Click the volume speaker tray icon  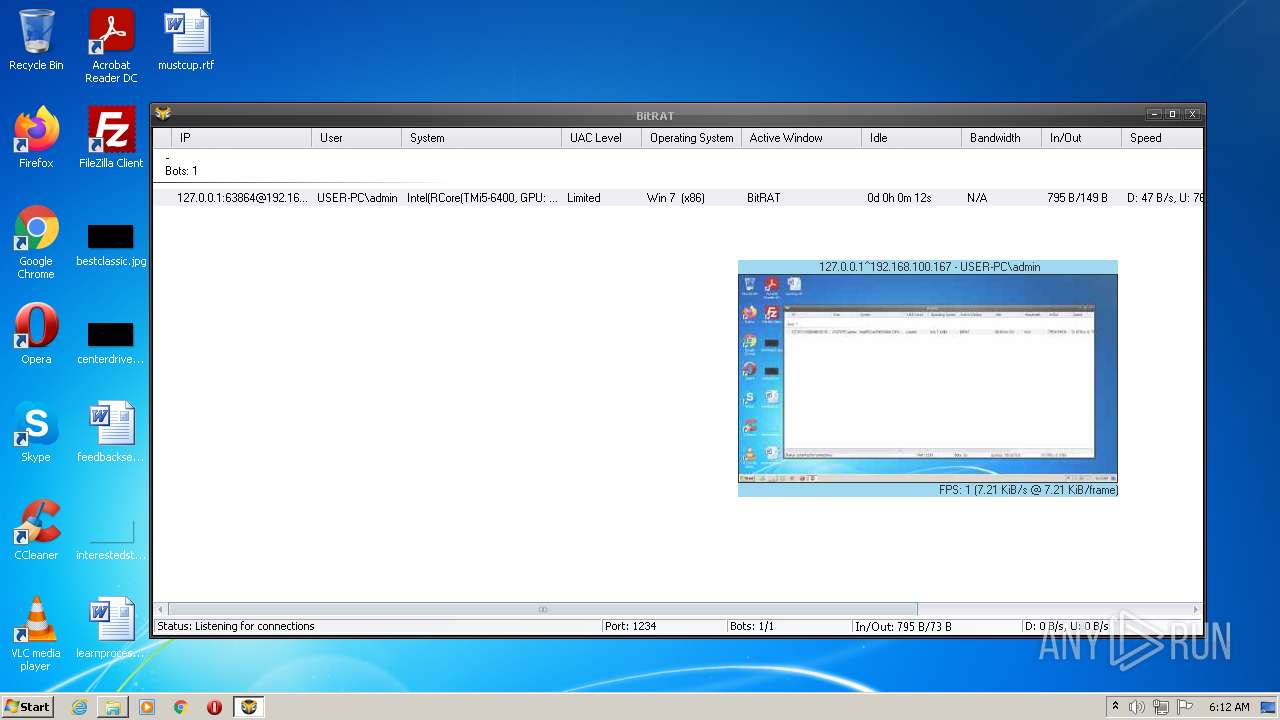(x=1137, y=707)
